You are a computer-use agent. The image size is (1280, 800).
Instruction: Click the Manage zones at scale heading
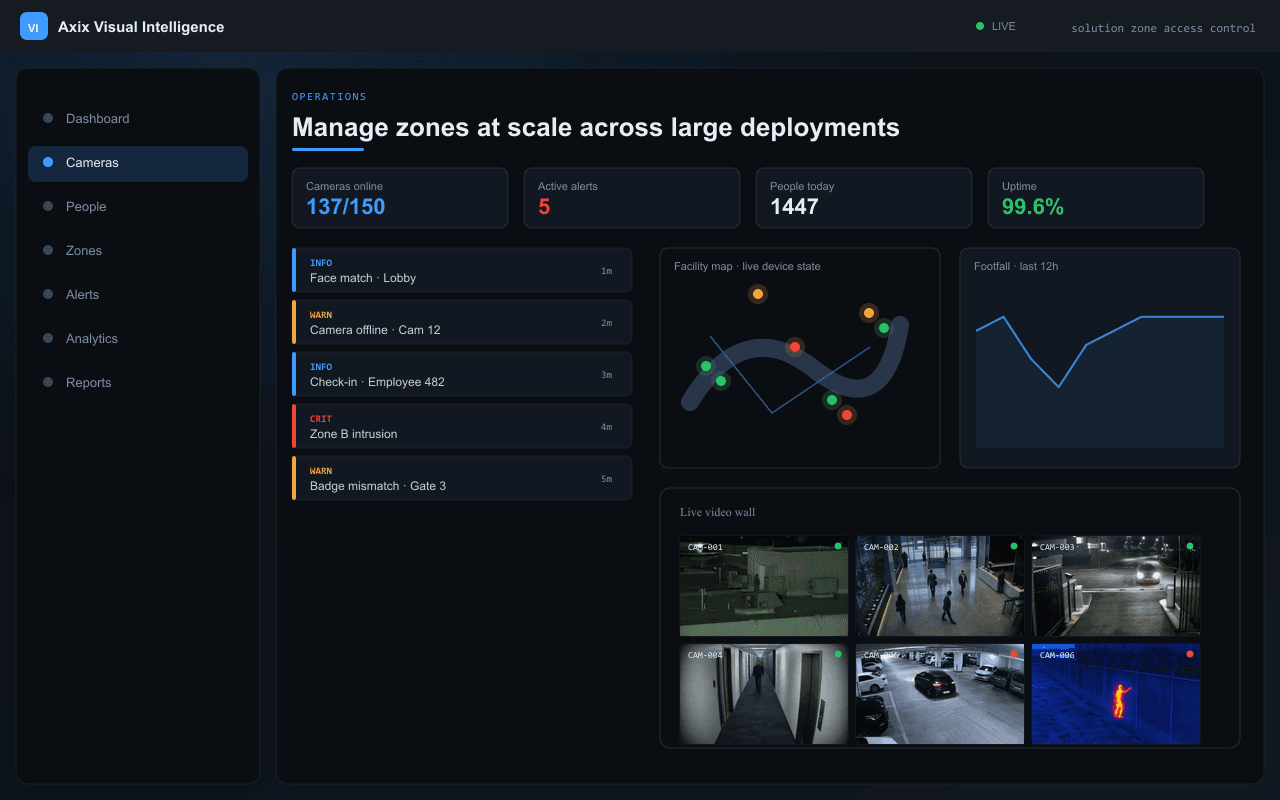[596, 128]
